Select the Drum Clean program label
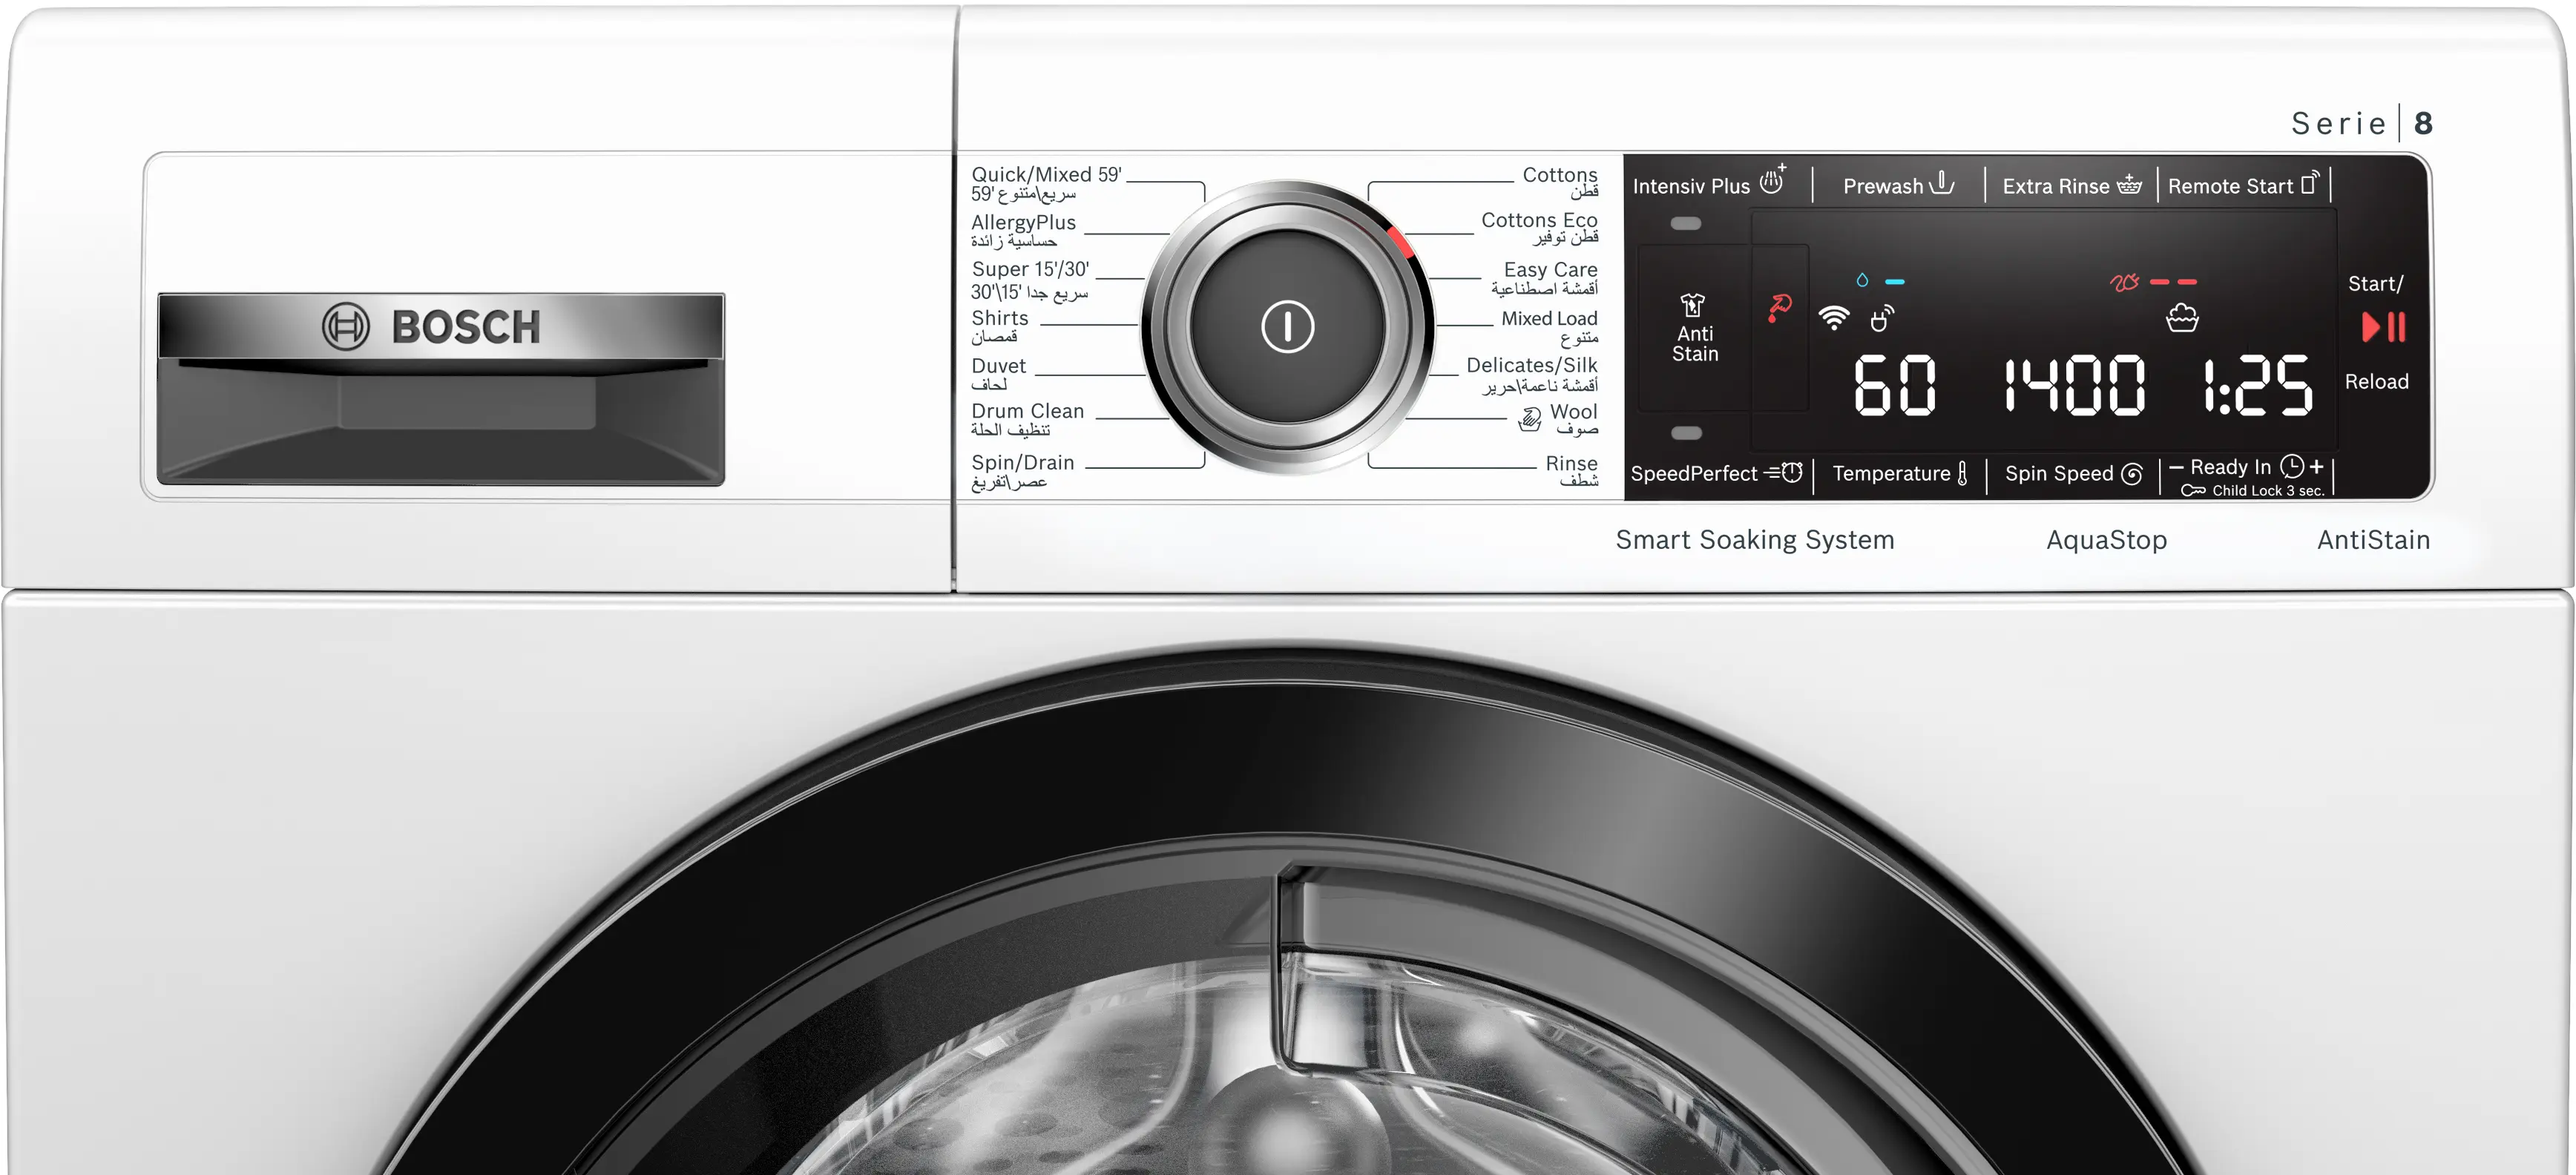 (x=1027, y=411)
